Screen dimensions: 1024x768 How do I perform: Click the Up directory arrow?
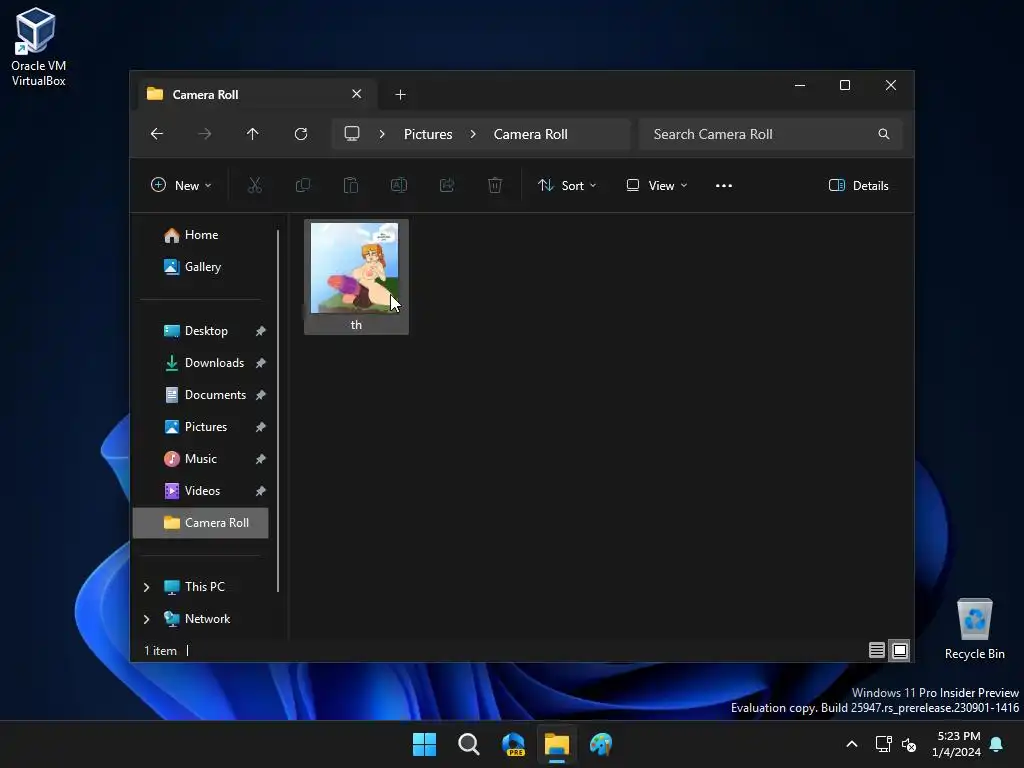tap(253, 134)
